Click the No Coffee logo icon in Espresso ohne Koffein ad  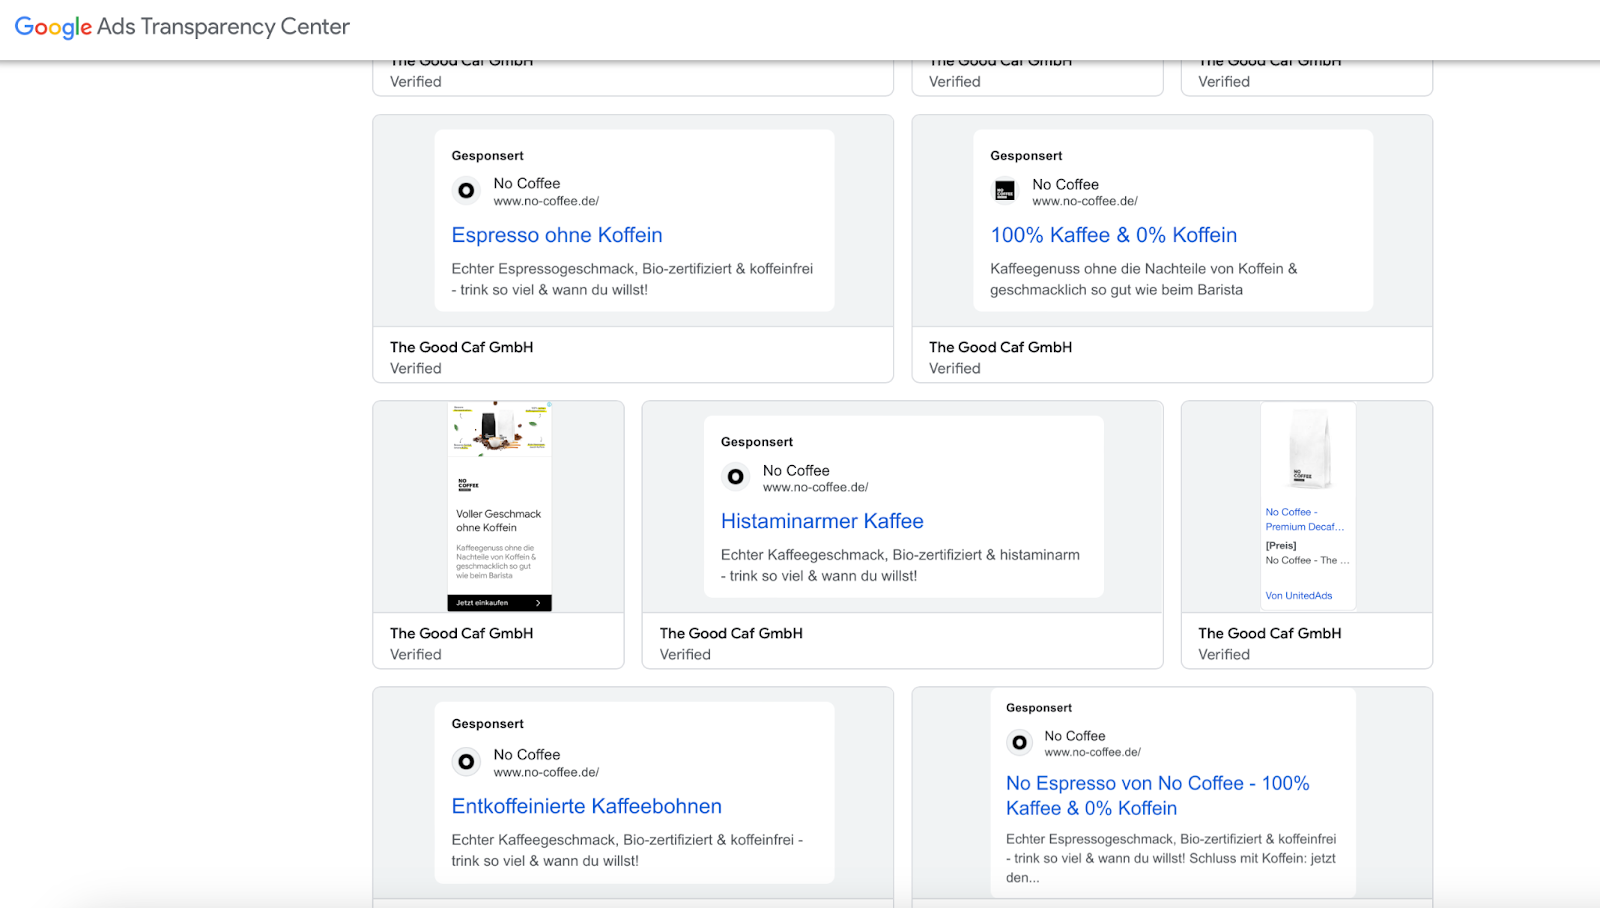pyautogui.click(x=466, y=190)
